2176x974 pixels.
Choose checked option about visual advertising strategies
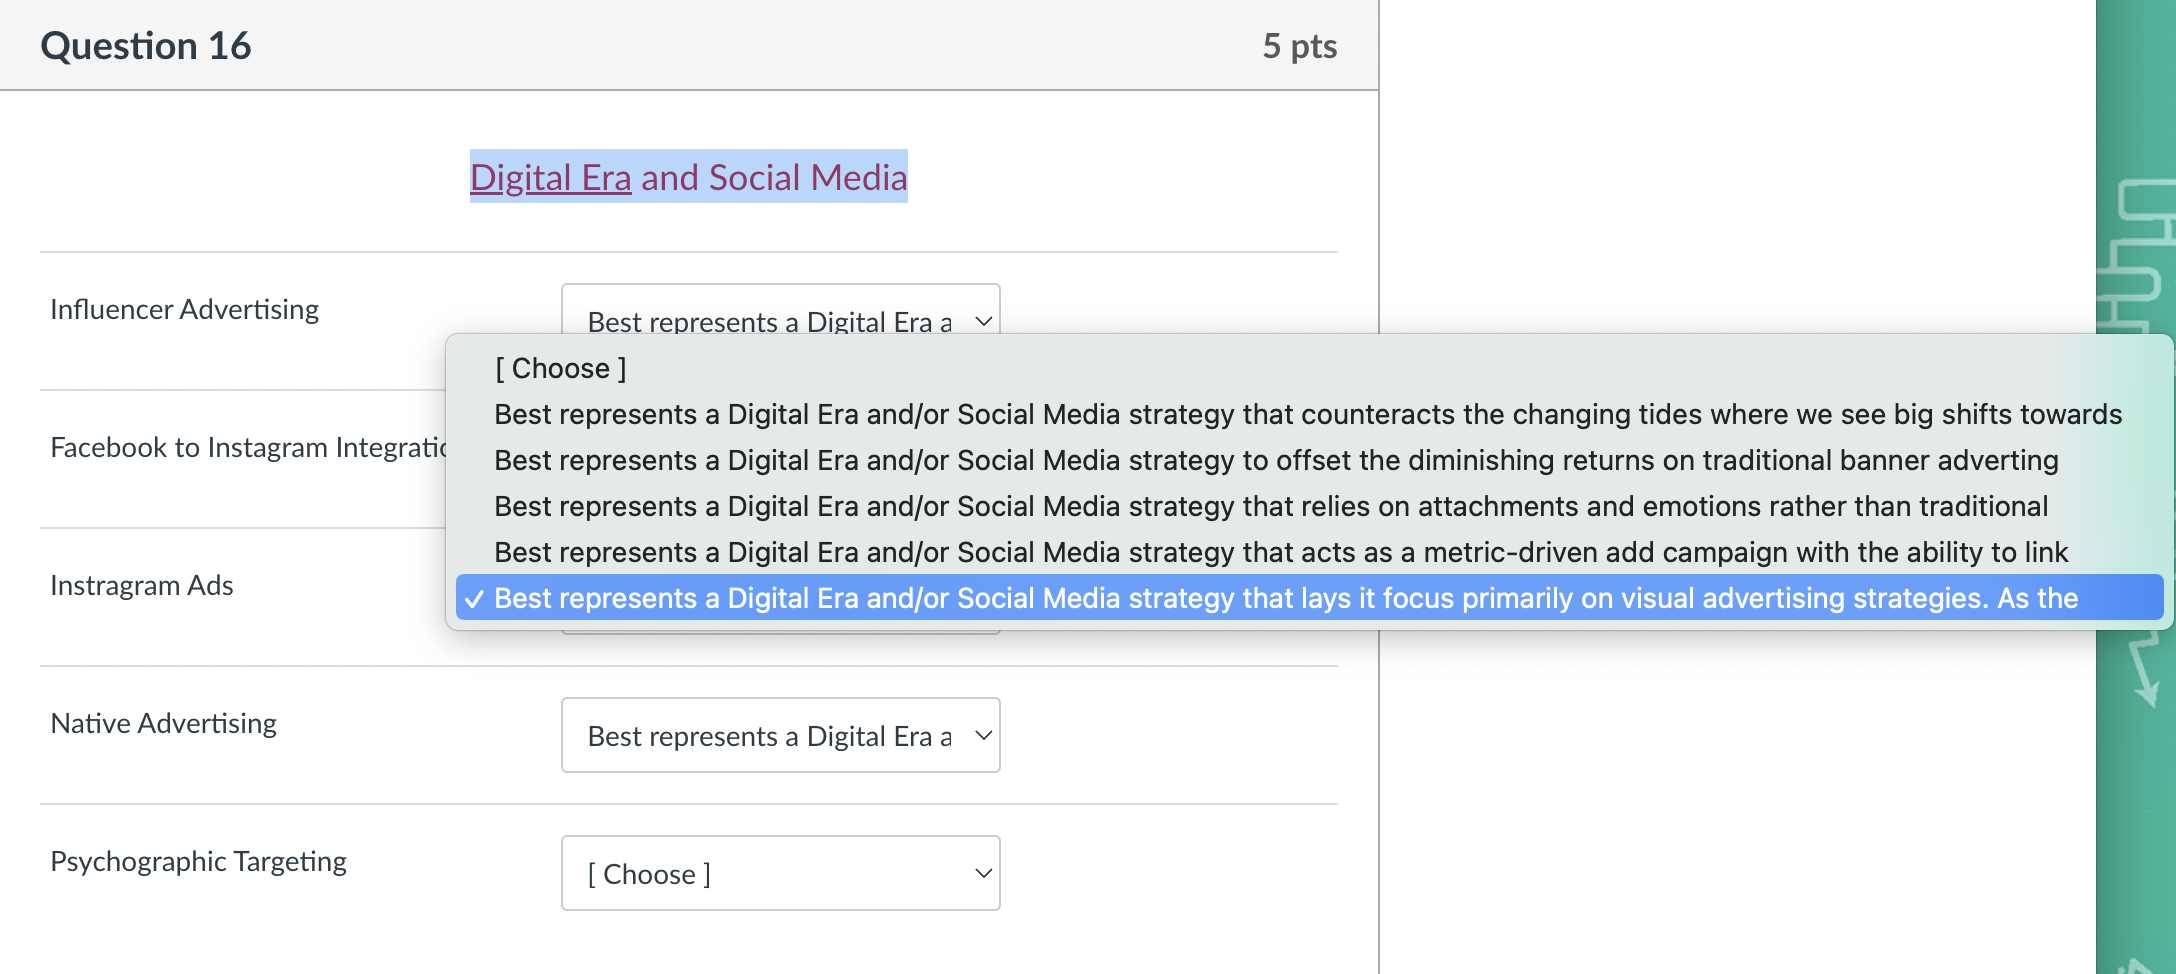pos(1309,598)
